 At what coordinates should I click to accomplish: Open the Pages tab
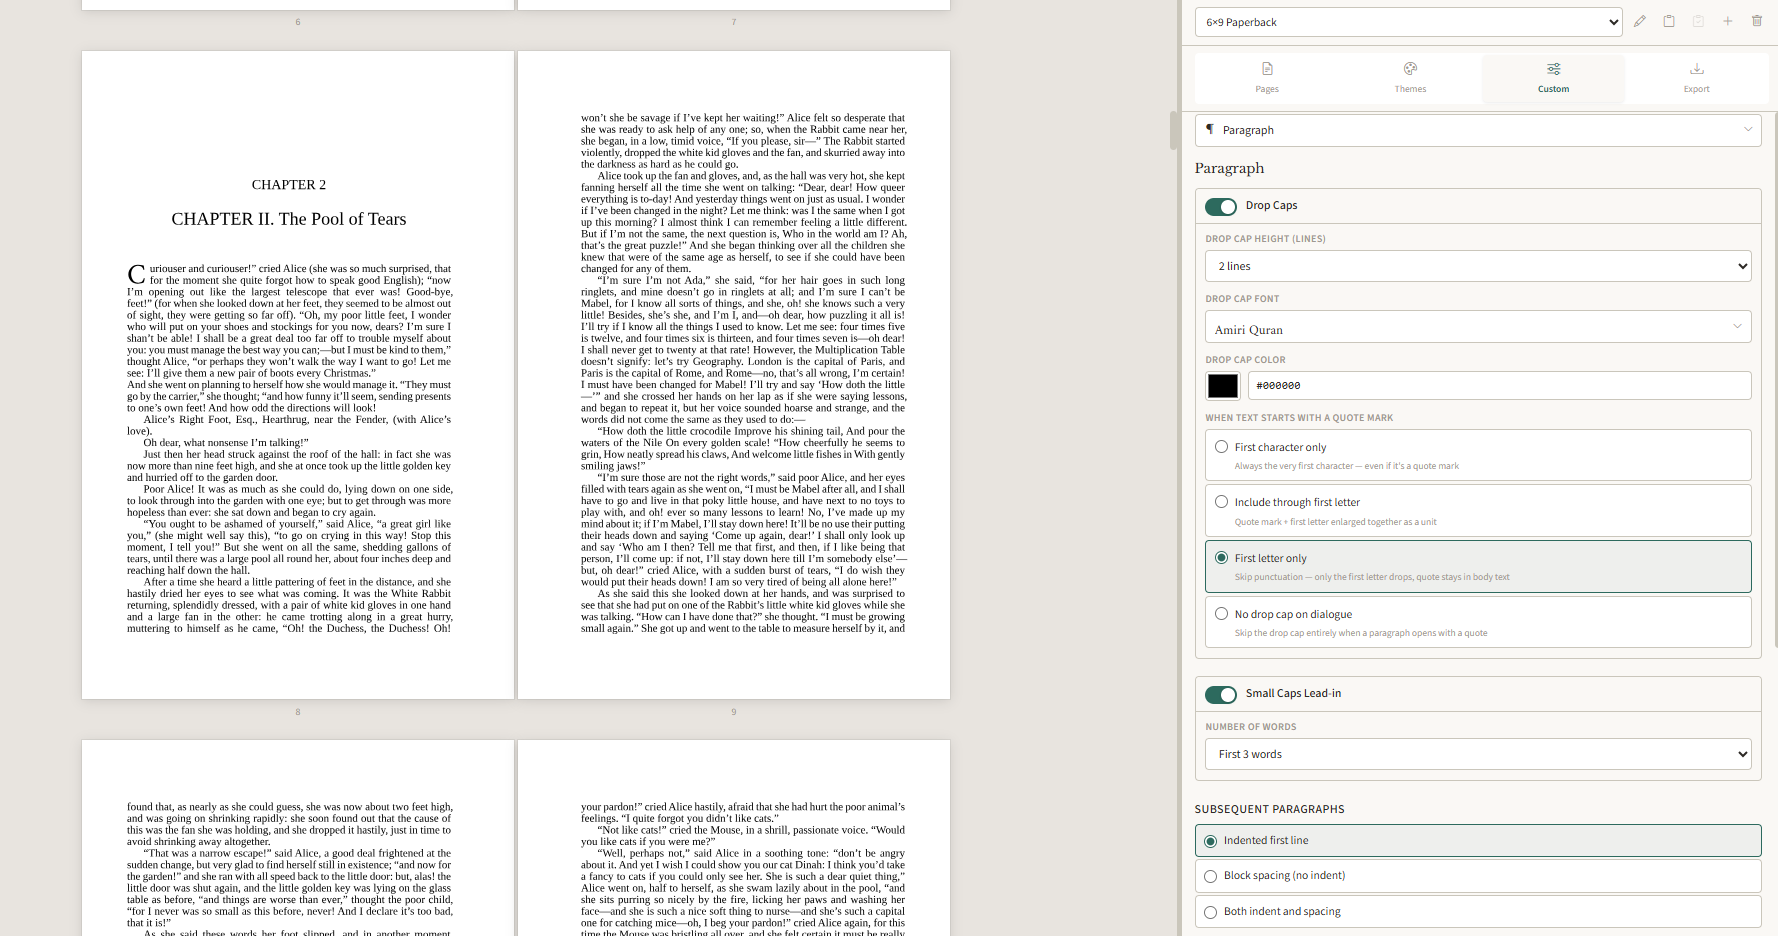[1267, 78]
